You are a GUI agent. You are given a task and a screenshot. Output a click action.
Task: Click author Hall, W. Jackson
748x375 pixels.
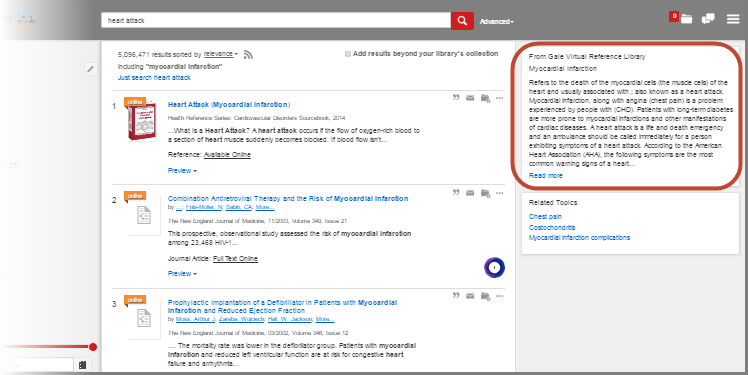(290, 319)
